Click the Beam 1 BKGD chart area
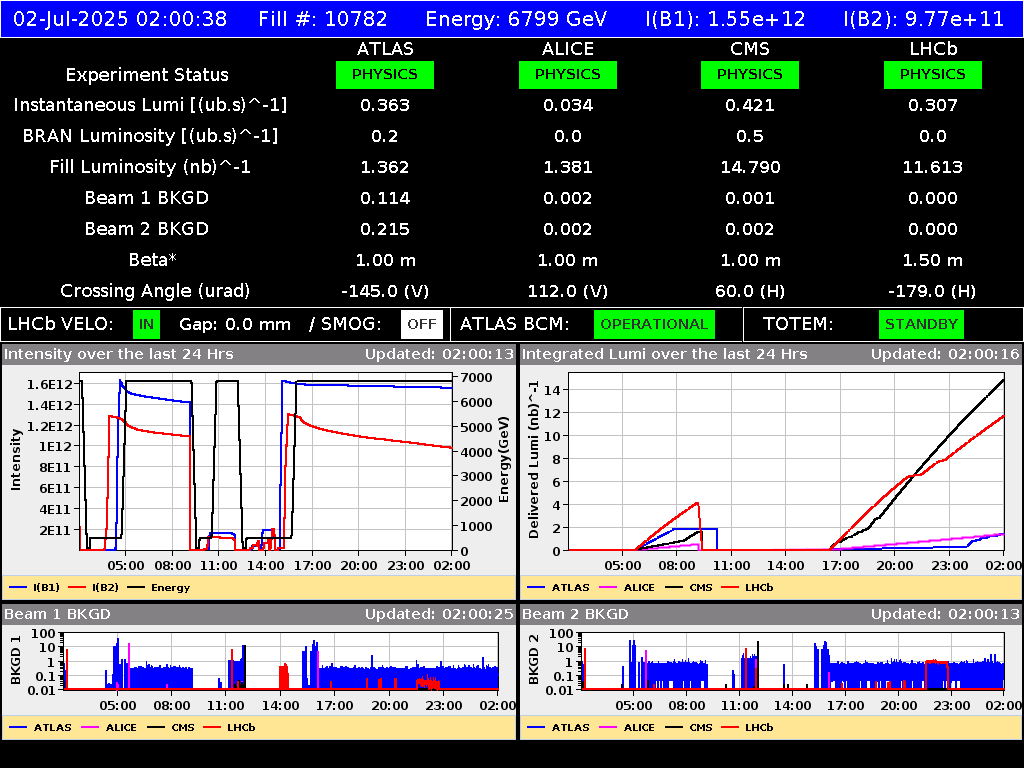Image resolution: width=1024 pixels, height=768 pixels. [x=281, y=661]
